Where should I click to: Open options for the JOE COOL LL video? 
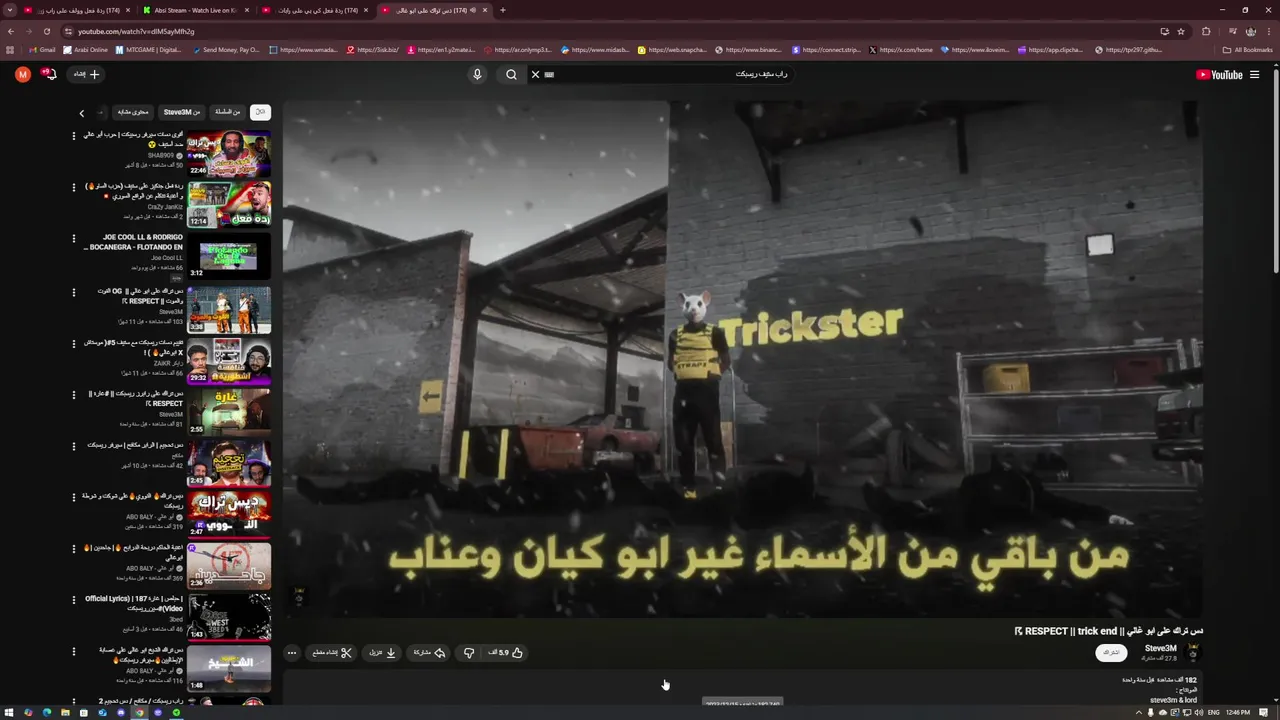73,239
